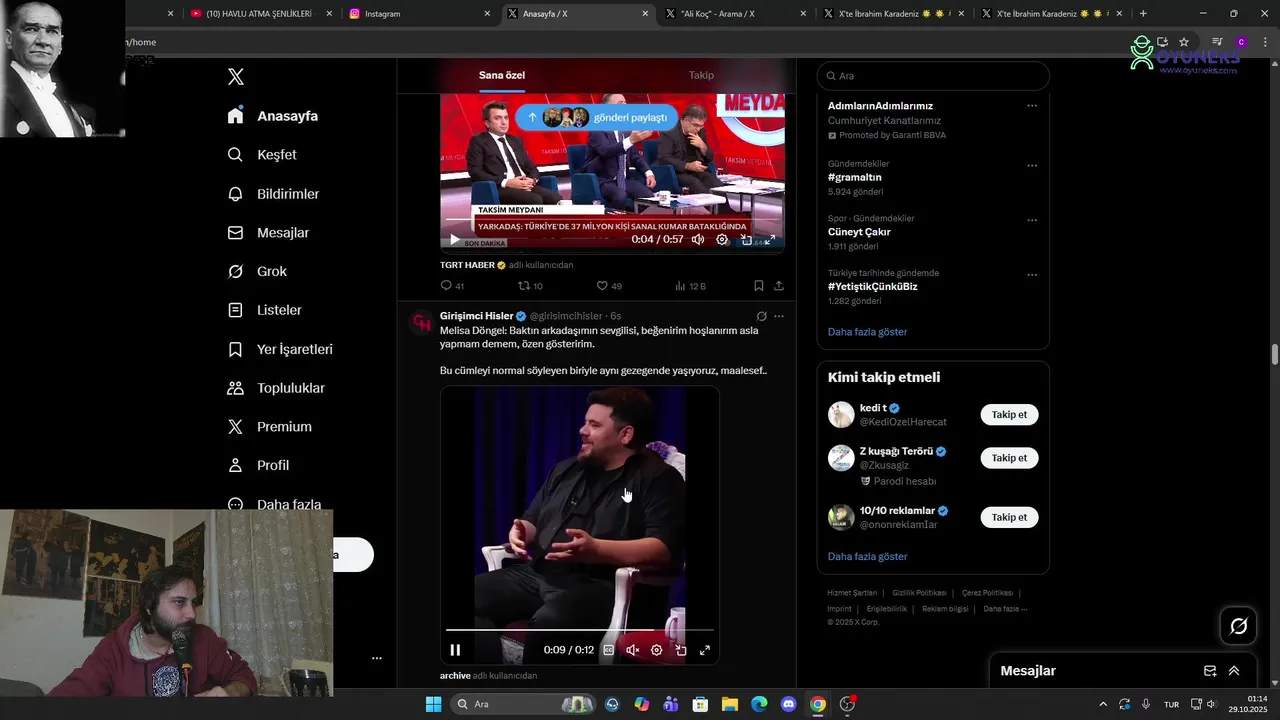Mute the TGRT HABER video

(x=698, y=240)
